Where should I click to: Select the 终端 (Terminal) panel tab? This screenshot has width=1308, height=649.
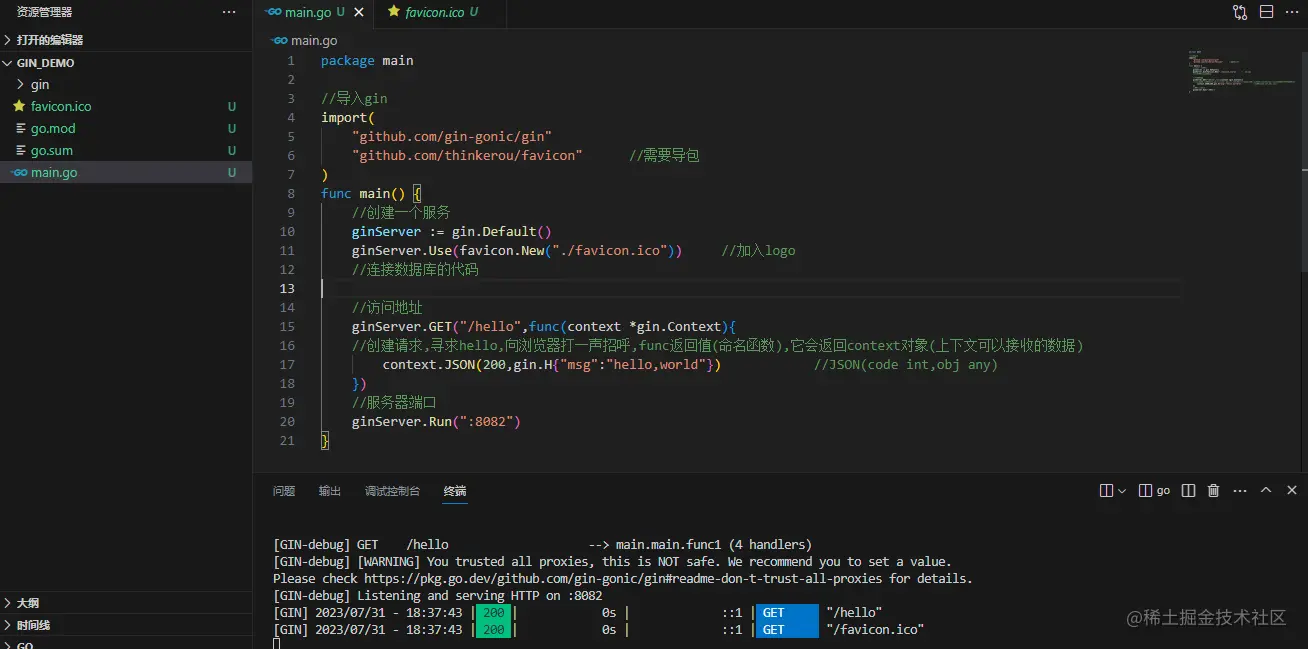(x=455, y=491)
